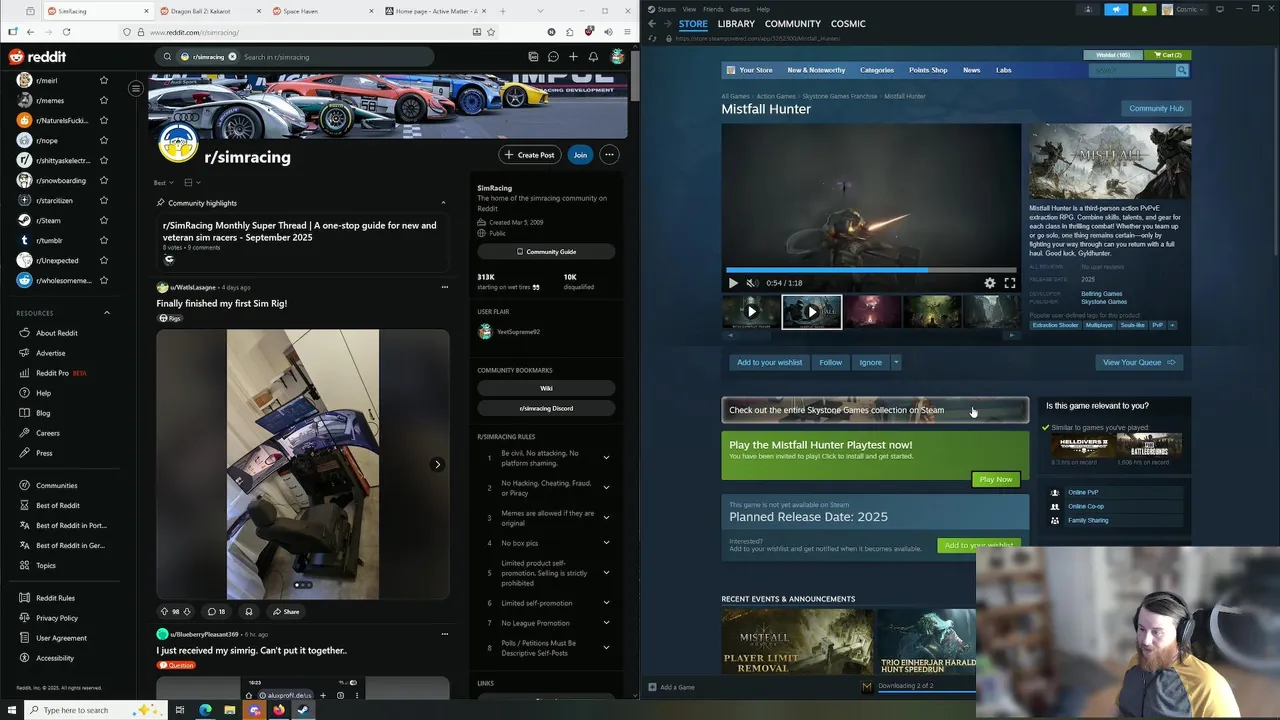Toggle favorite star for r/meirl
This screenshot has width=1280, height=720.
click(103, 81)
